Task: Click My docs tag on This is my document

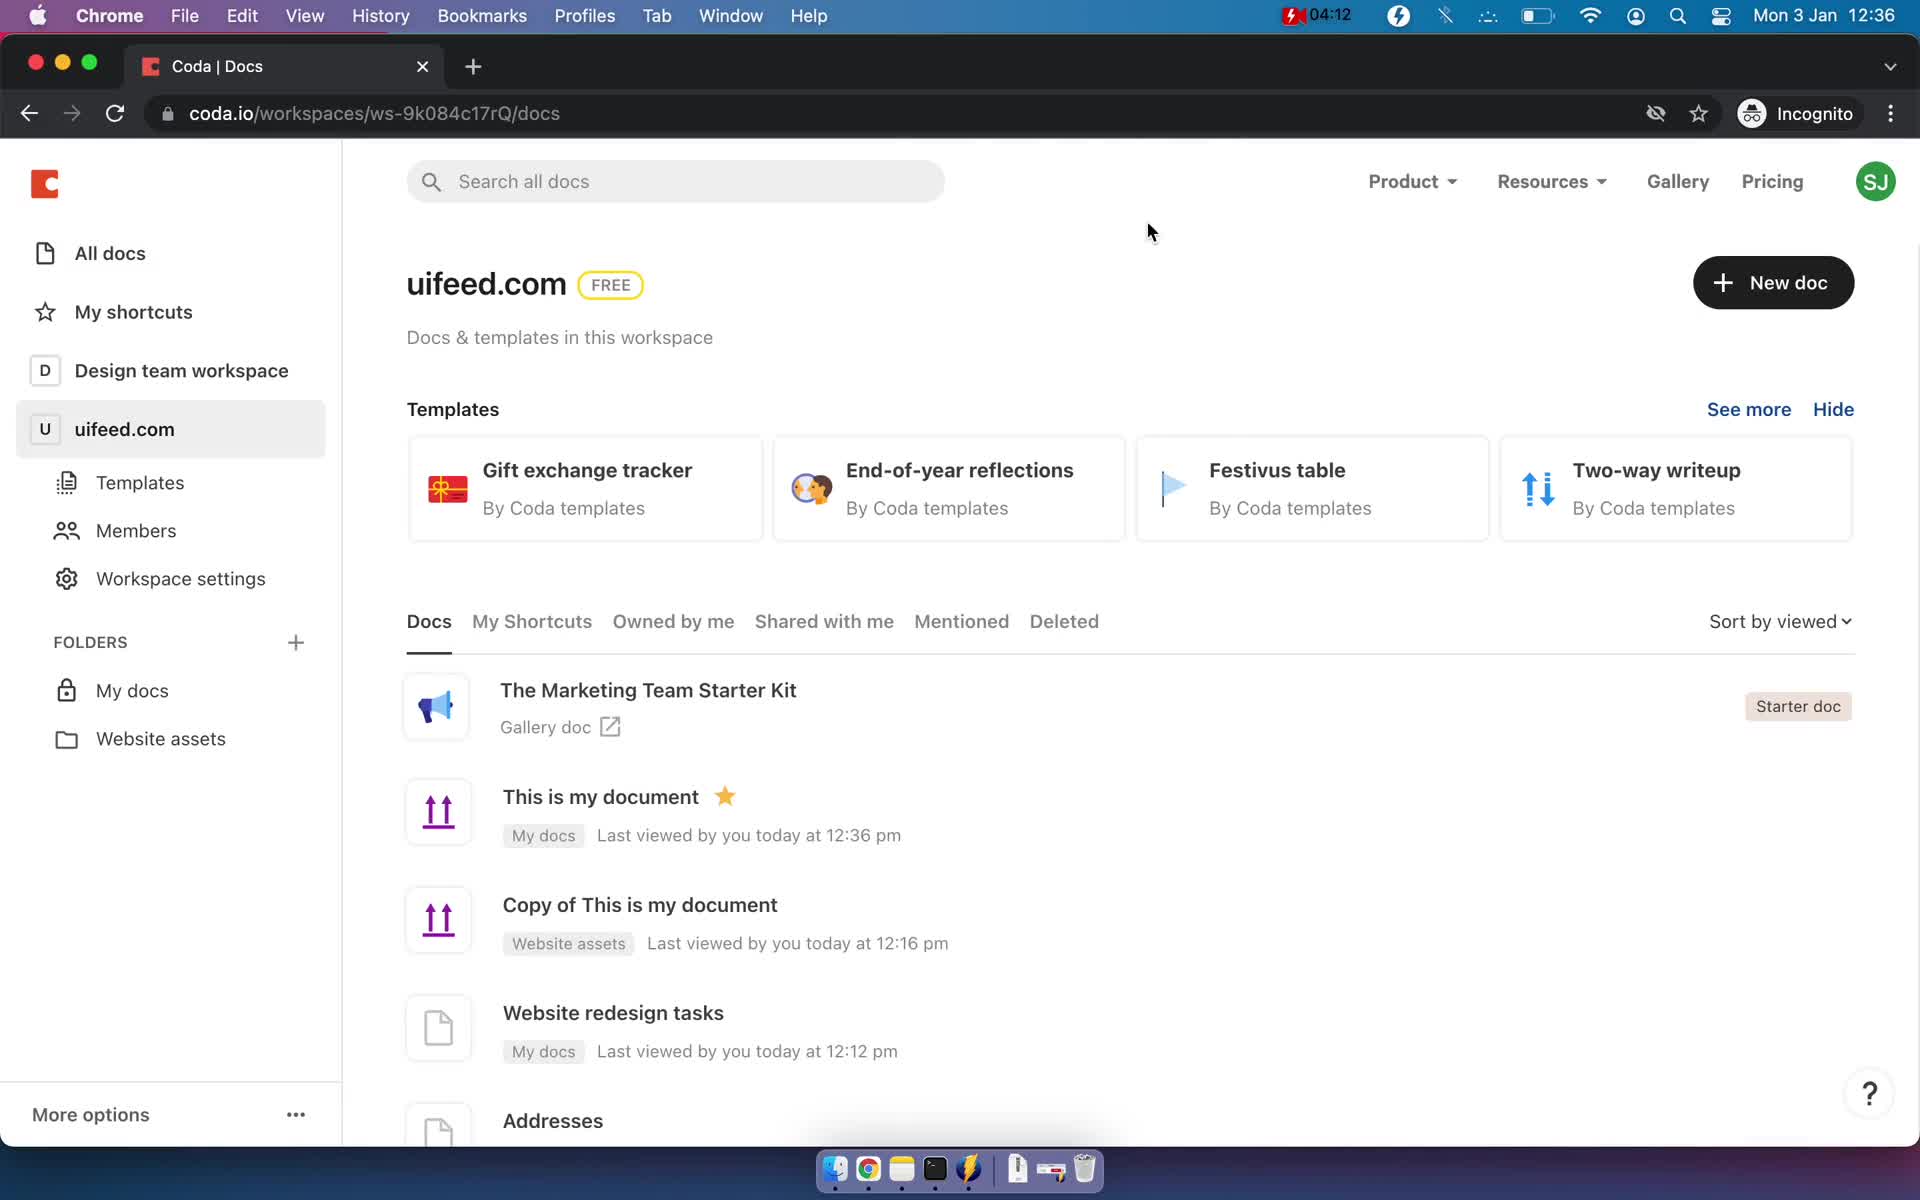Action: [543, 836]
